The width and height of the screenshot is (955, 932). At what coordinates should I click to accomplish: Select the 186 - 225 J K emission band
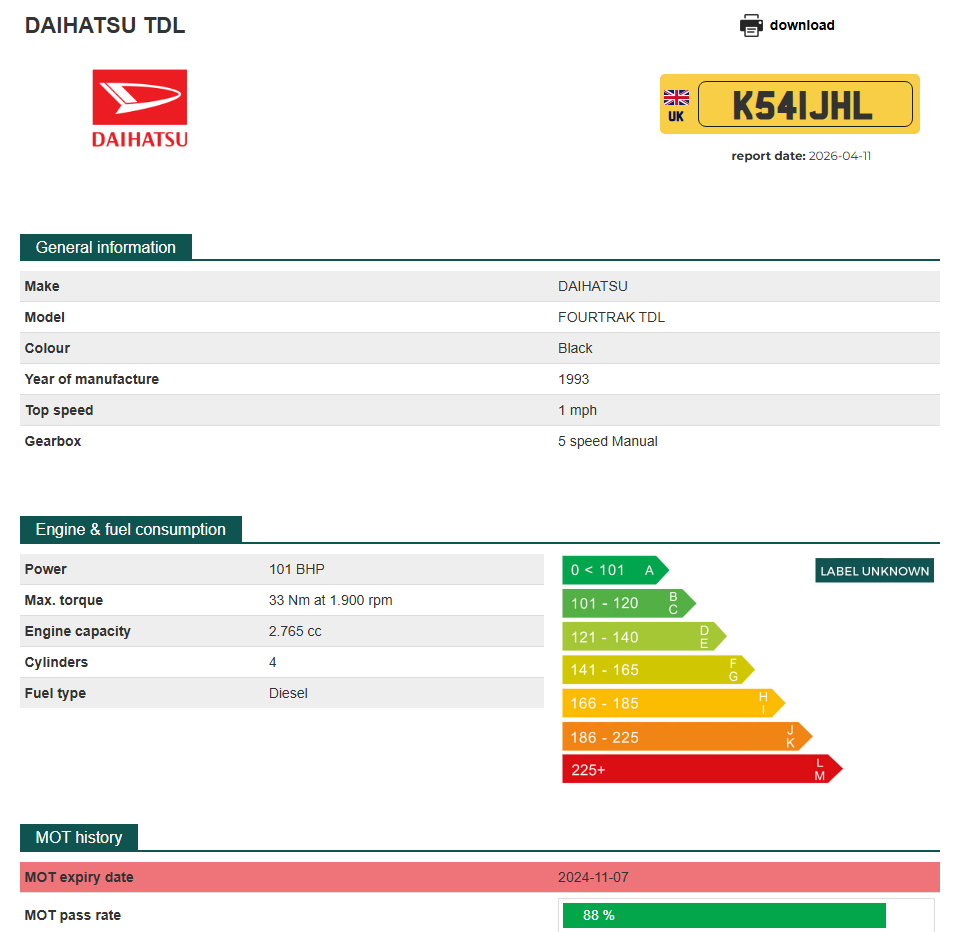687,736
